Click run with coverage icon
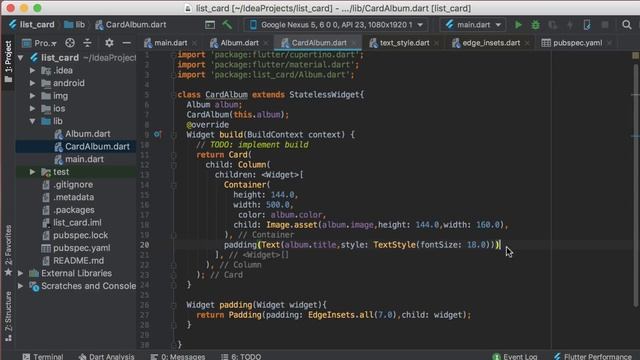 pyautogui.click(x=553, y=25)
